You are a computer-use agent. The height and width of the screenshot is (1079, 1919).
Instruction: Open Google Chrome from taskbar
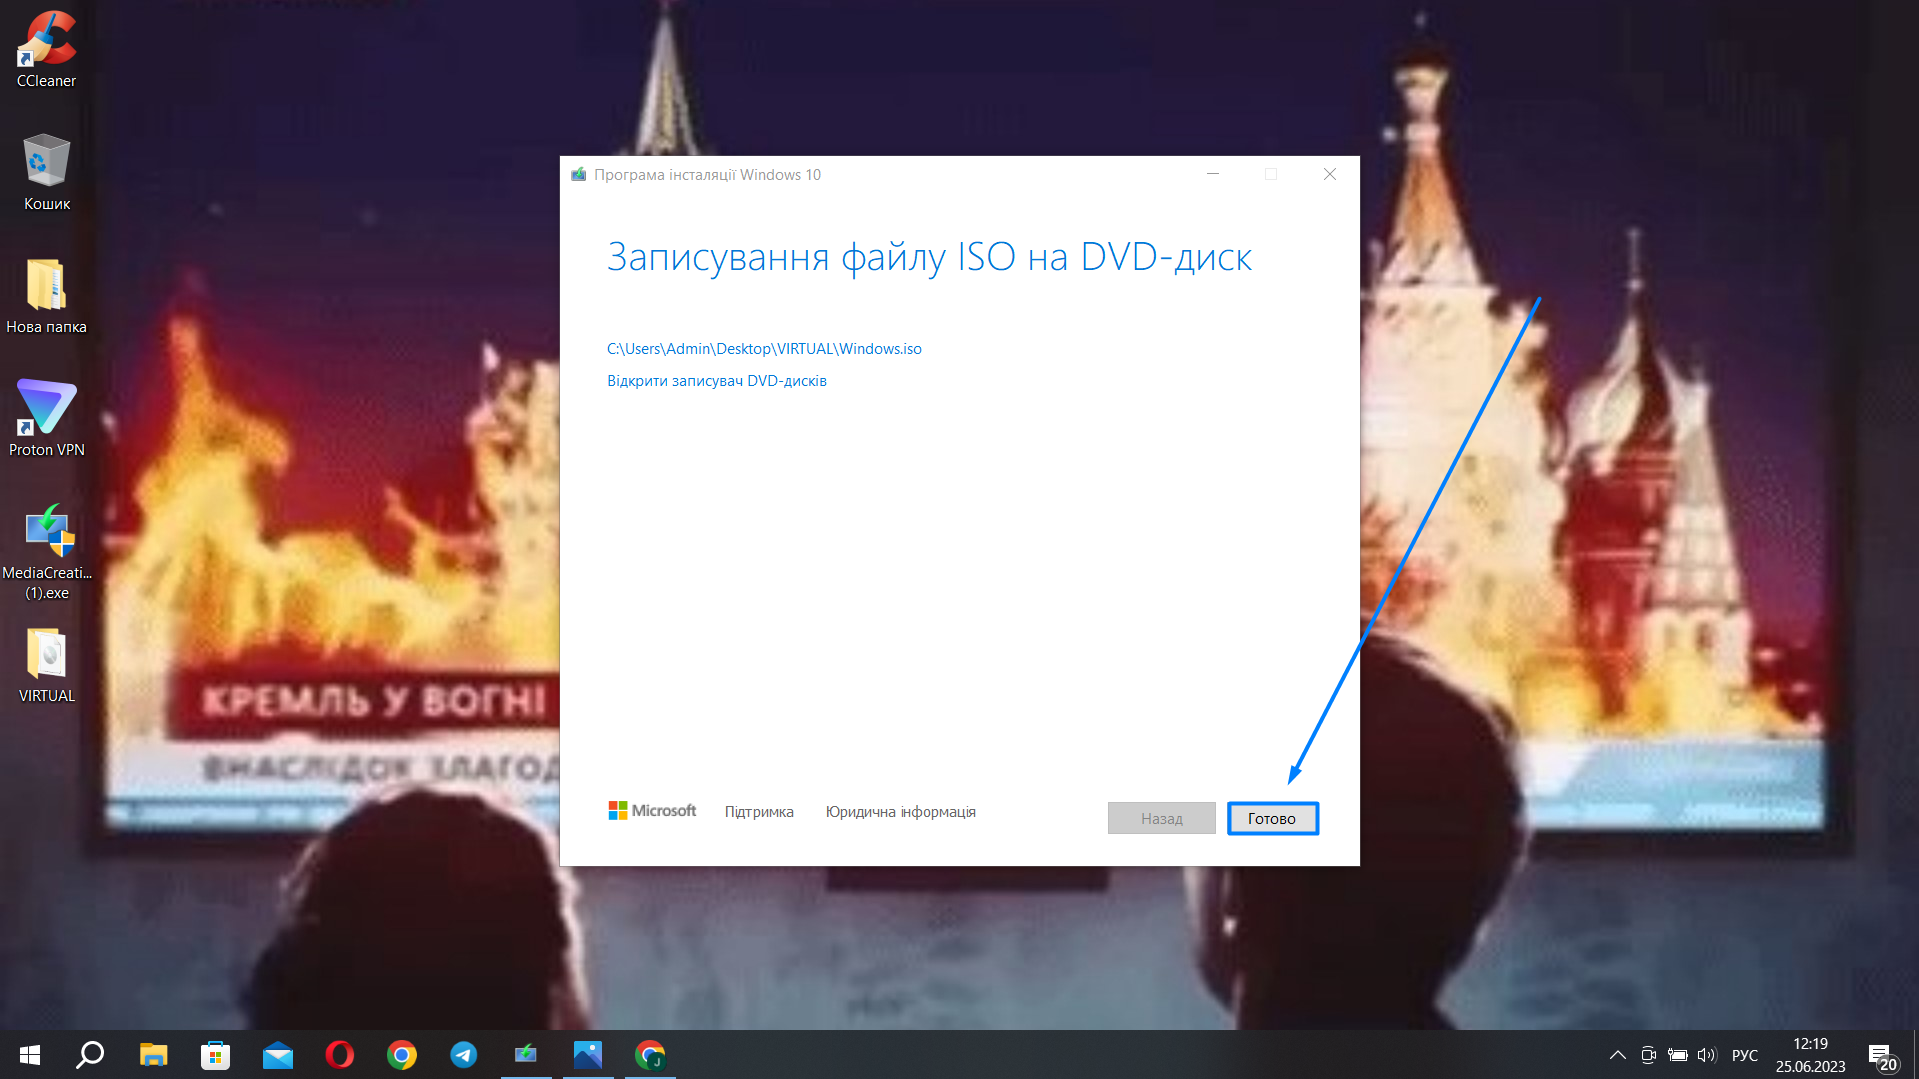click(401, 1054)
